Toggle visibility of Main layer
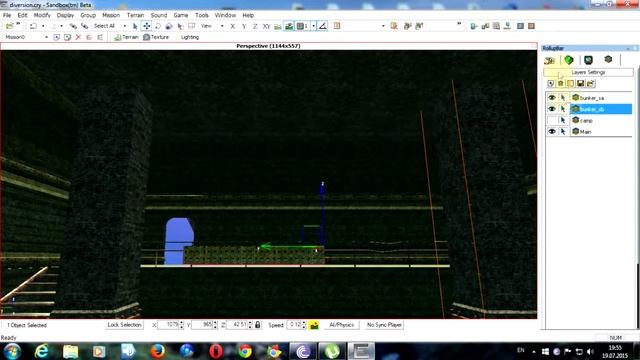This screenshot has height=360, width=640. tap(552, 131)
